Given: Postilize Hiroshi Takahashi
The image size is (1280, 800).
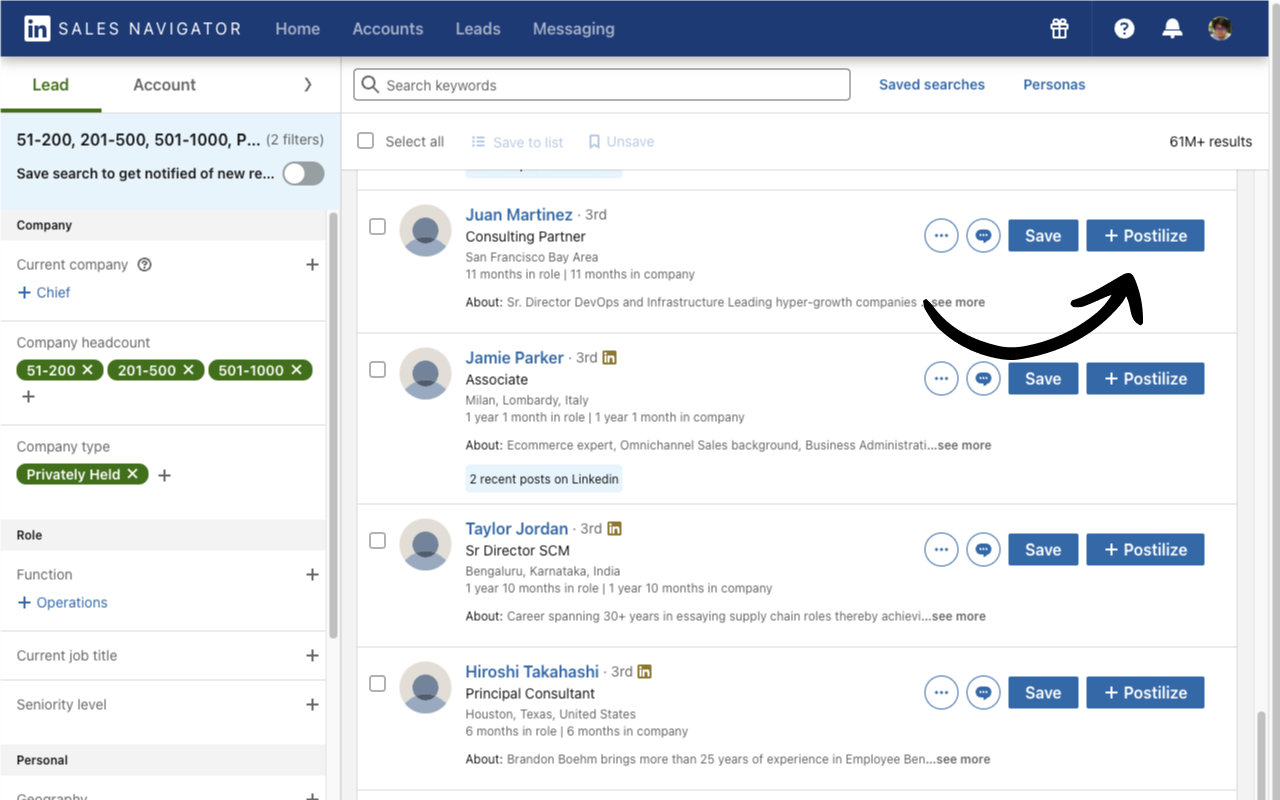Looking at the screenshot, I should click(x=1145, y=693).
